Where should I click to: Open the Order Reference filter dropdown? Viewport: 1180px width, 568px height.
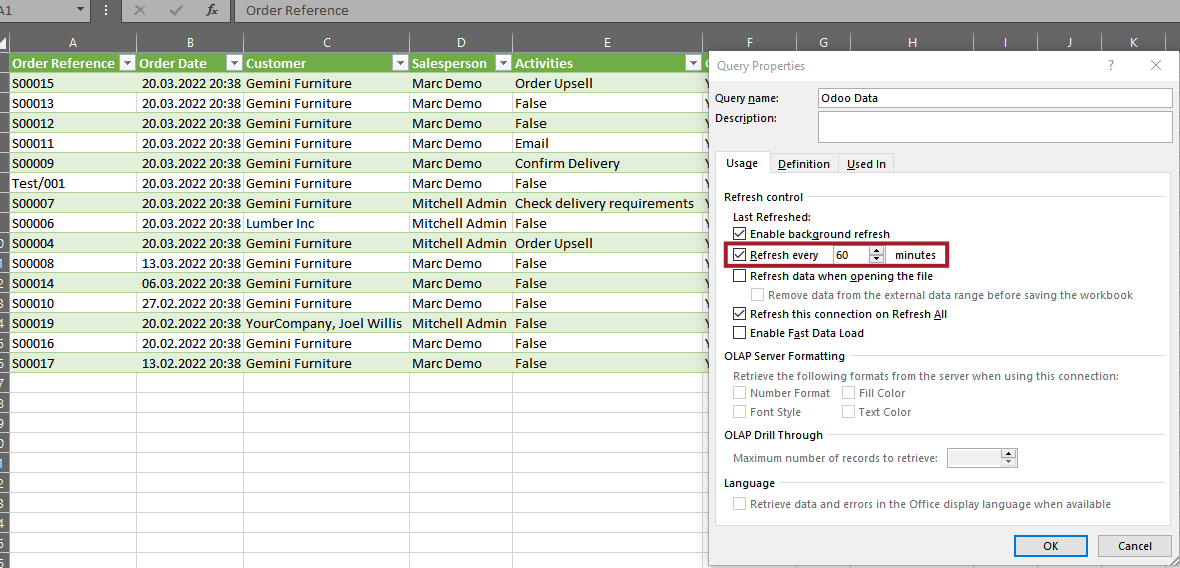(127, 63)
